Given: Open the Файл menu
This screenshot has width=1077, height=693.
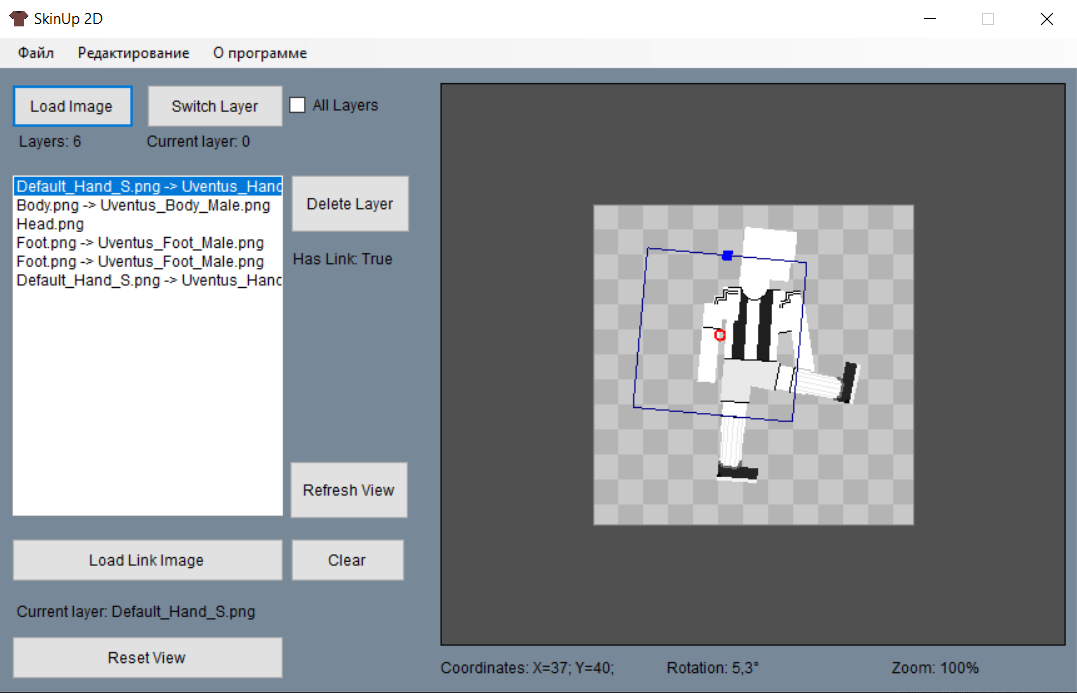Looking at the screenshot, I should click(x=36, y=53).
